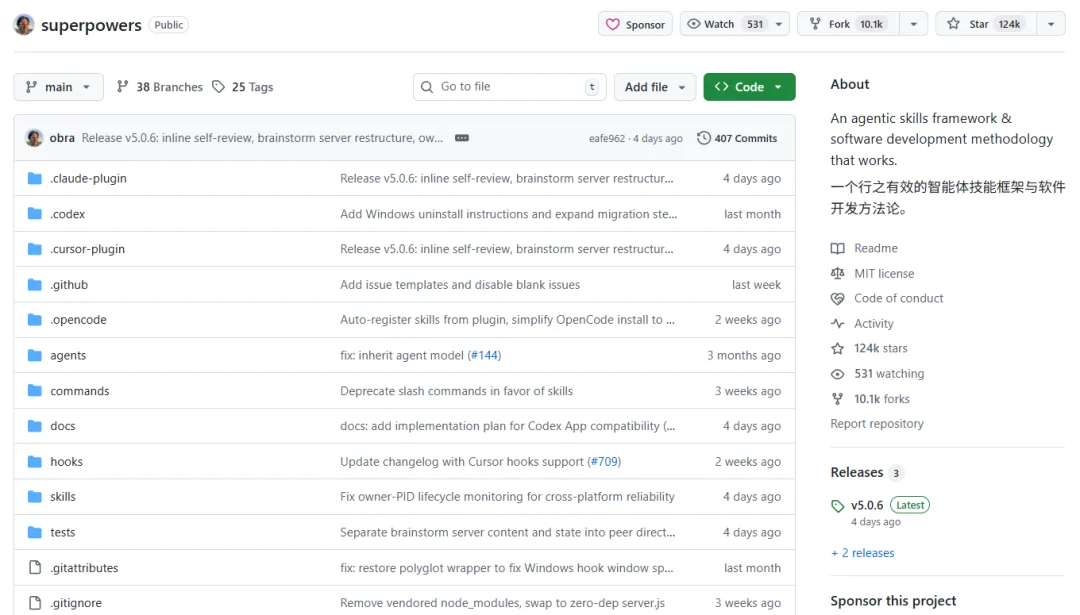Click the tests folder icon
1080x615 pixels.
point(34,532)
